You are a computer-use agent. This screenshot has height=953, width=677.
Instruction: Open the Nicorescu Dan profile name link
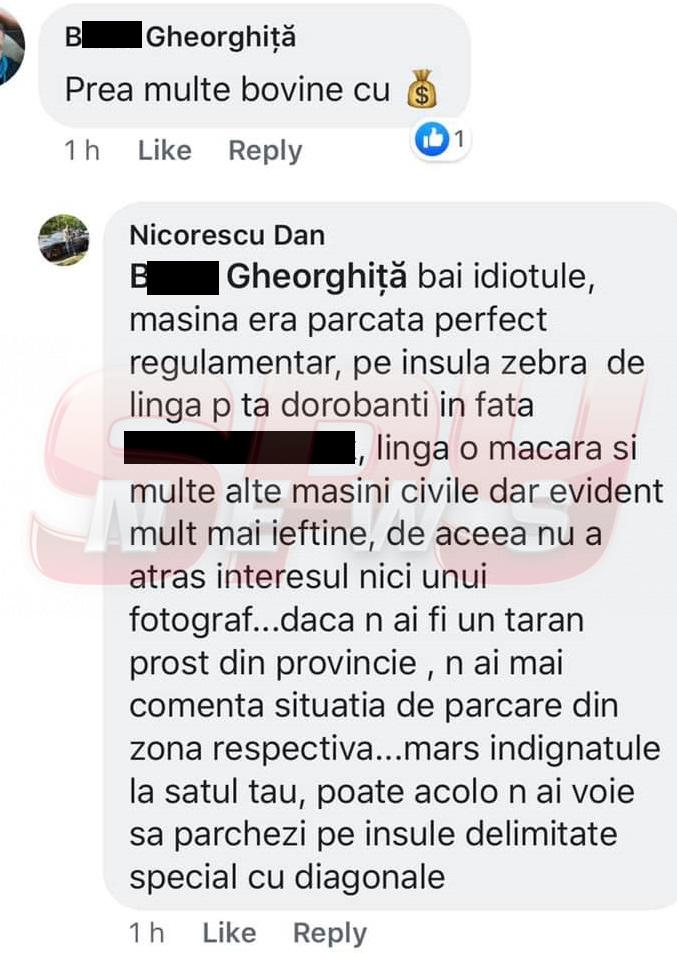point(227,235)
